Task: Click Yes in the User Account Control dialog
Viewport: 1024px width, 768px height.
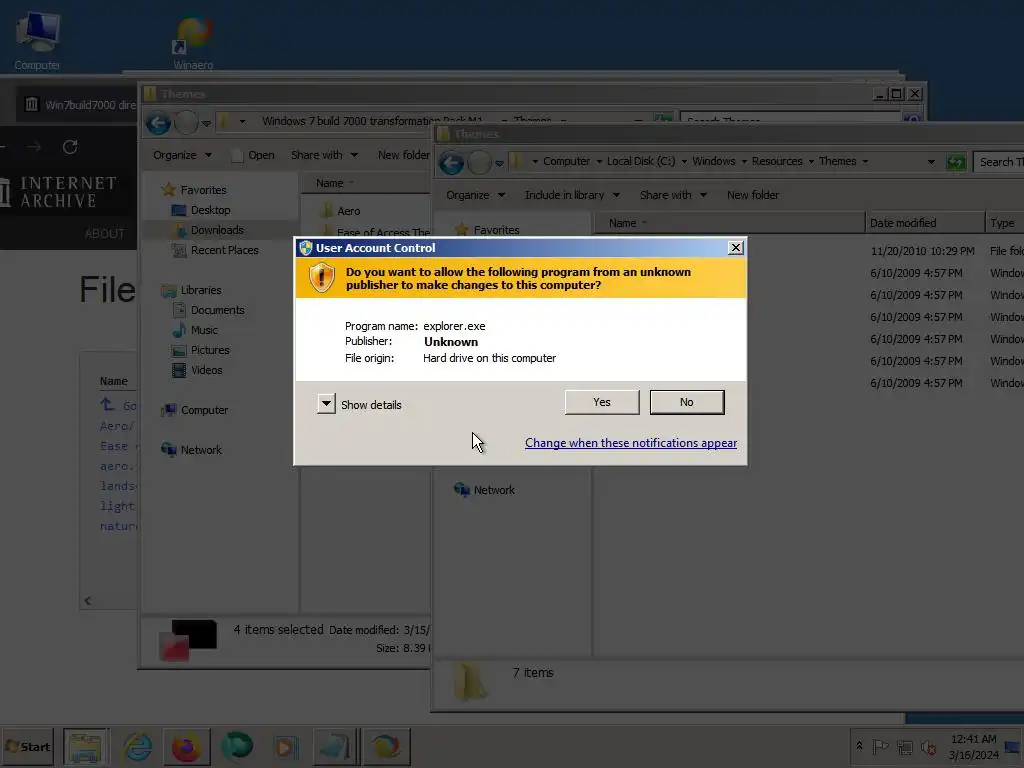Action: coord(601,402)
